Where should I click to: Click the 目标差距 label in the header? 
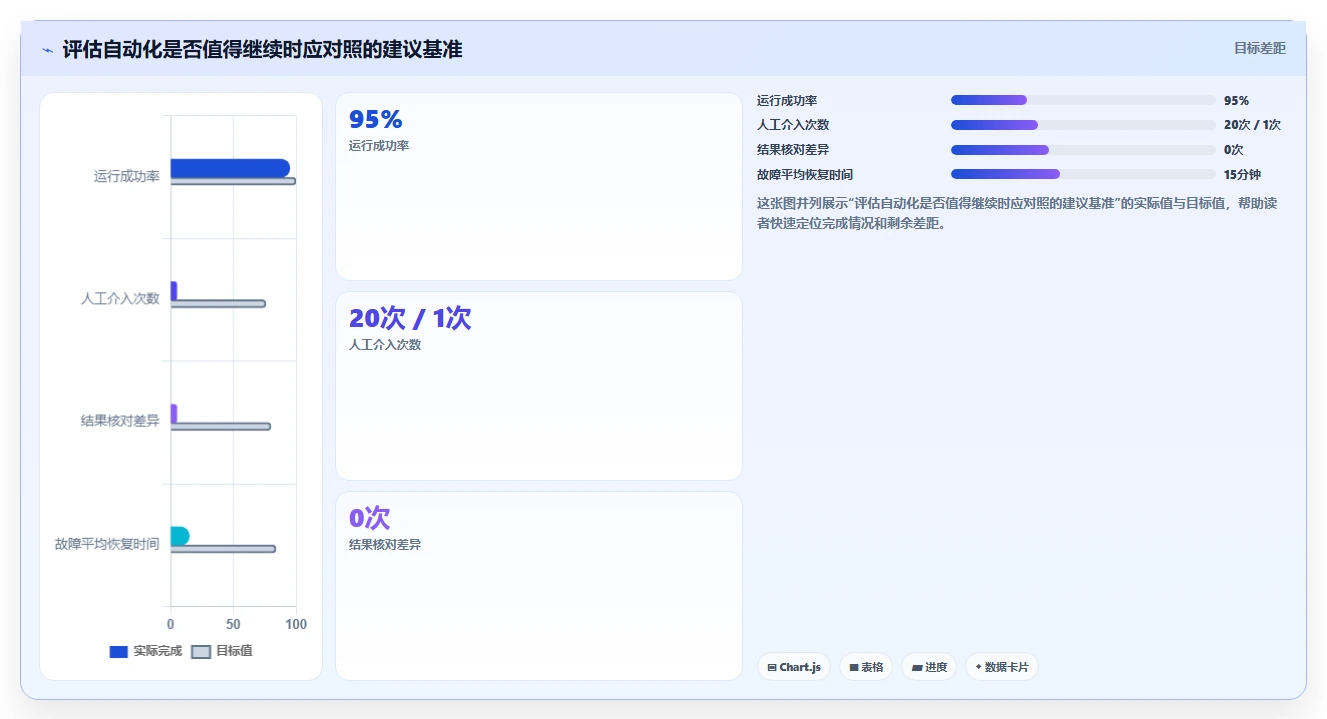click(1260, 48)
